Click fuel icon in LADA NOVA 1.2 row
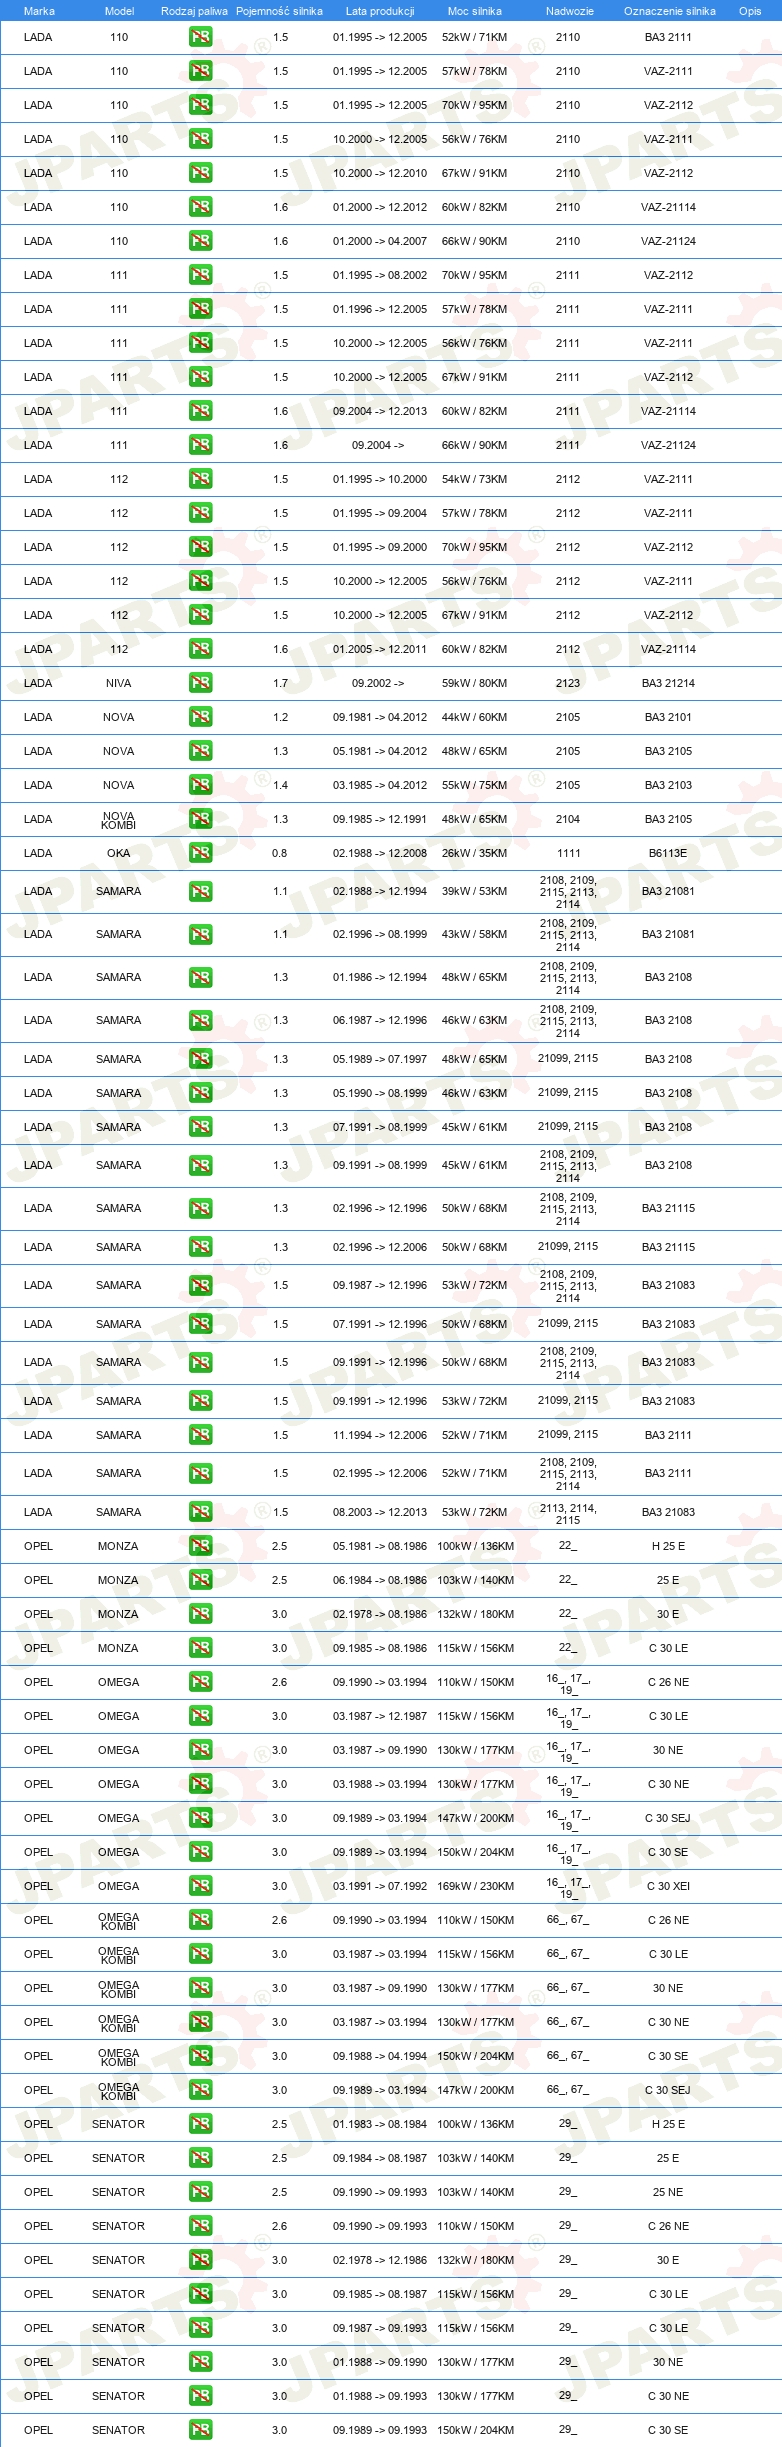The width and height of the screenshot is (782, 2447). pyautogui.click(x=200, y=717)
